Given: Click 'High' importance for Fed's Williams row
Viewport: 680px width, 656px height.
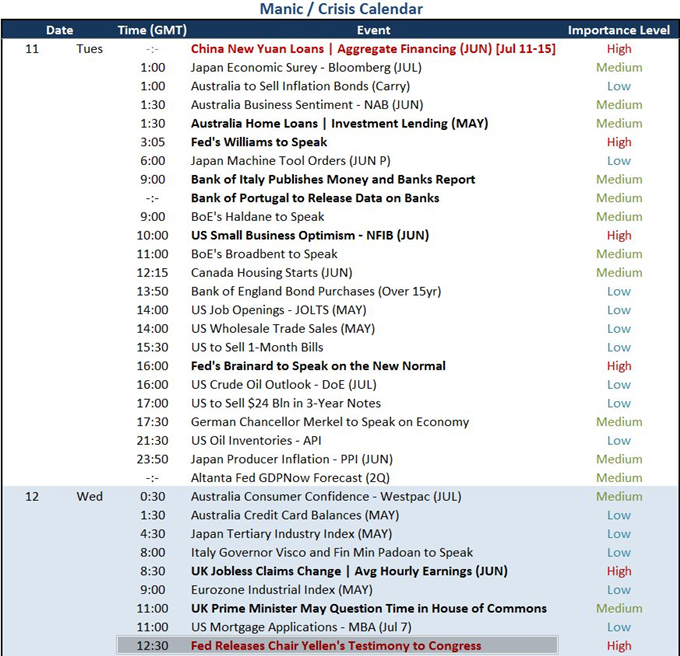Looking at the screenshot, I should (x=619, y=142).
